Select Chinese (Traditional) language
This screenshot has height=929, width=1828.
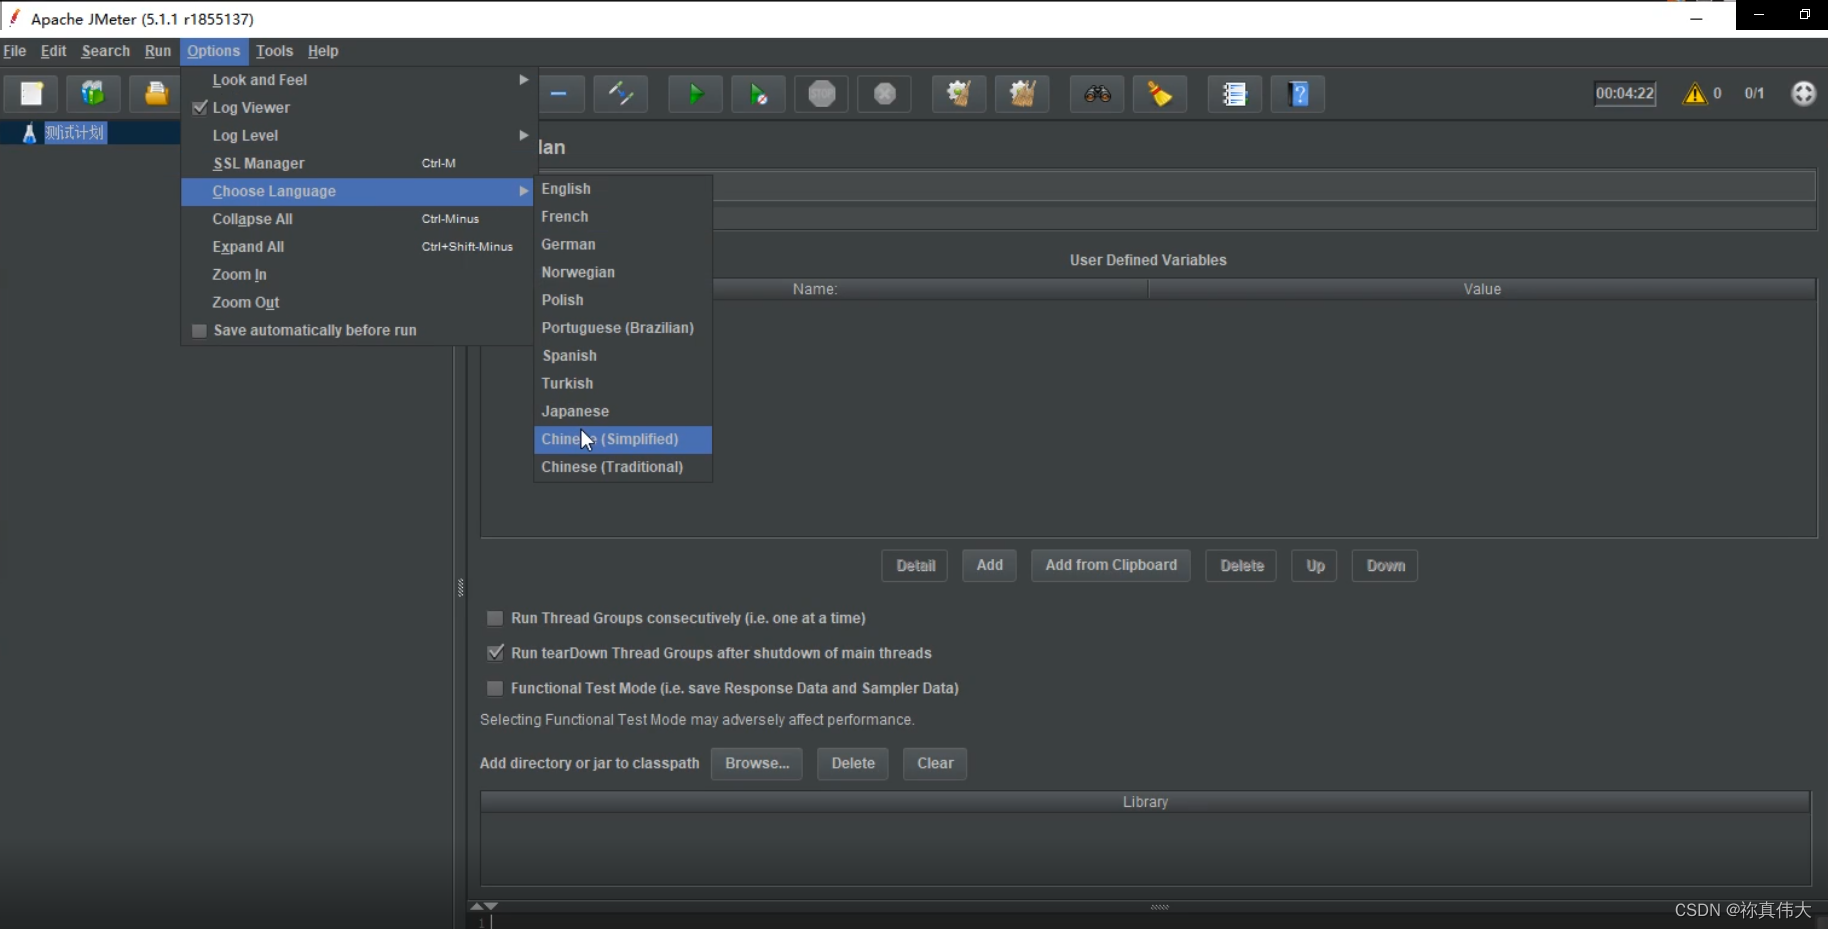pos(623,467)
